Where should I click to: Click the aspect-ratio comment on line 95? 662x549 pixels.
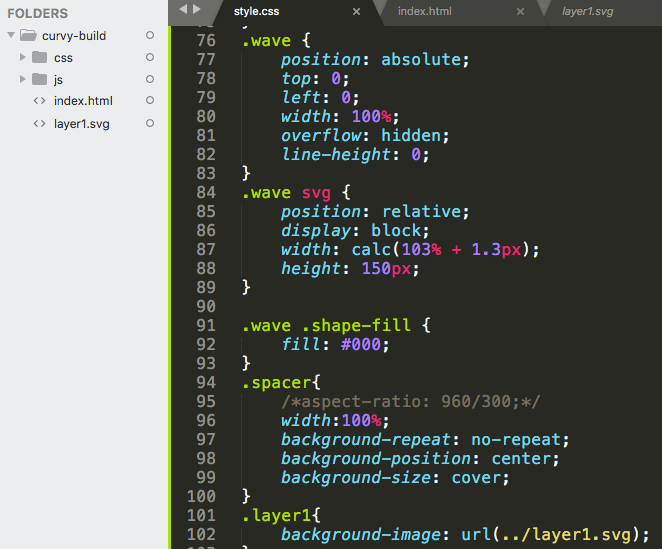[410, 402]
